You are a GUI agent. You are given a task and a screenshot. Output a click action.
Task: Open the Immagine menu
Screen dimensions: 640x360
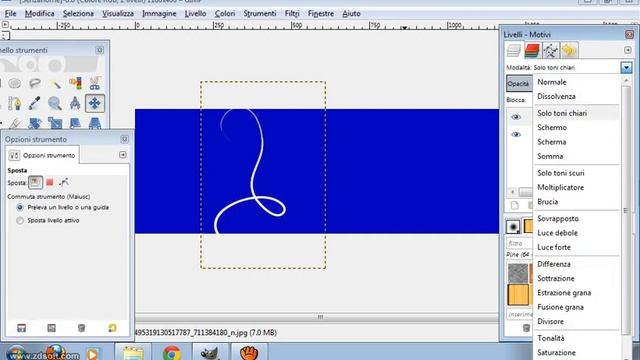click(x=159, y=13)
